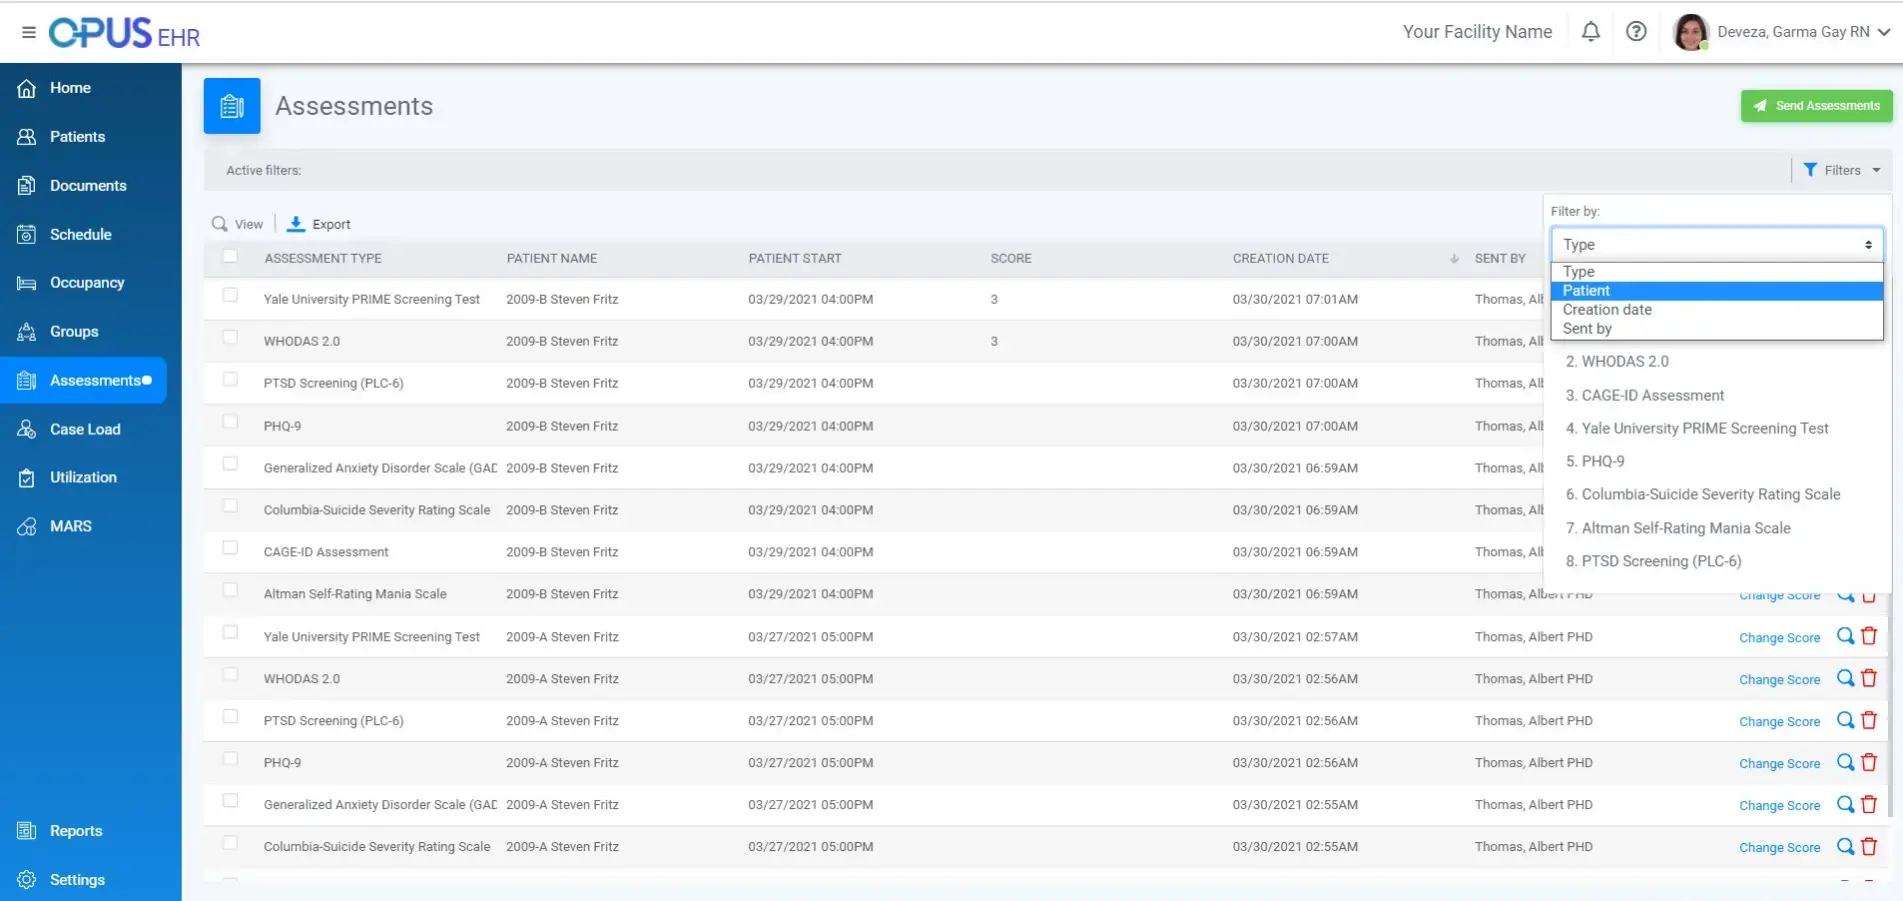Click the Creation Date sort arrow
This screenshot has height=901, width=1903.
click(1453, 258)
